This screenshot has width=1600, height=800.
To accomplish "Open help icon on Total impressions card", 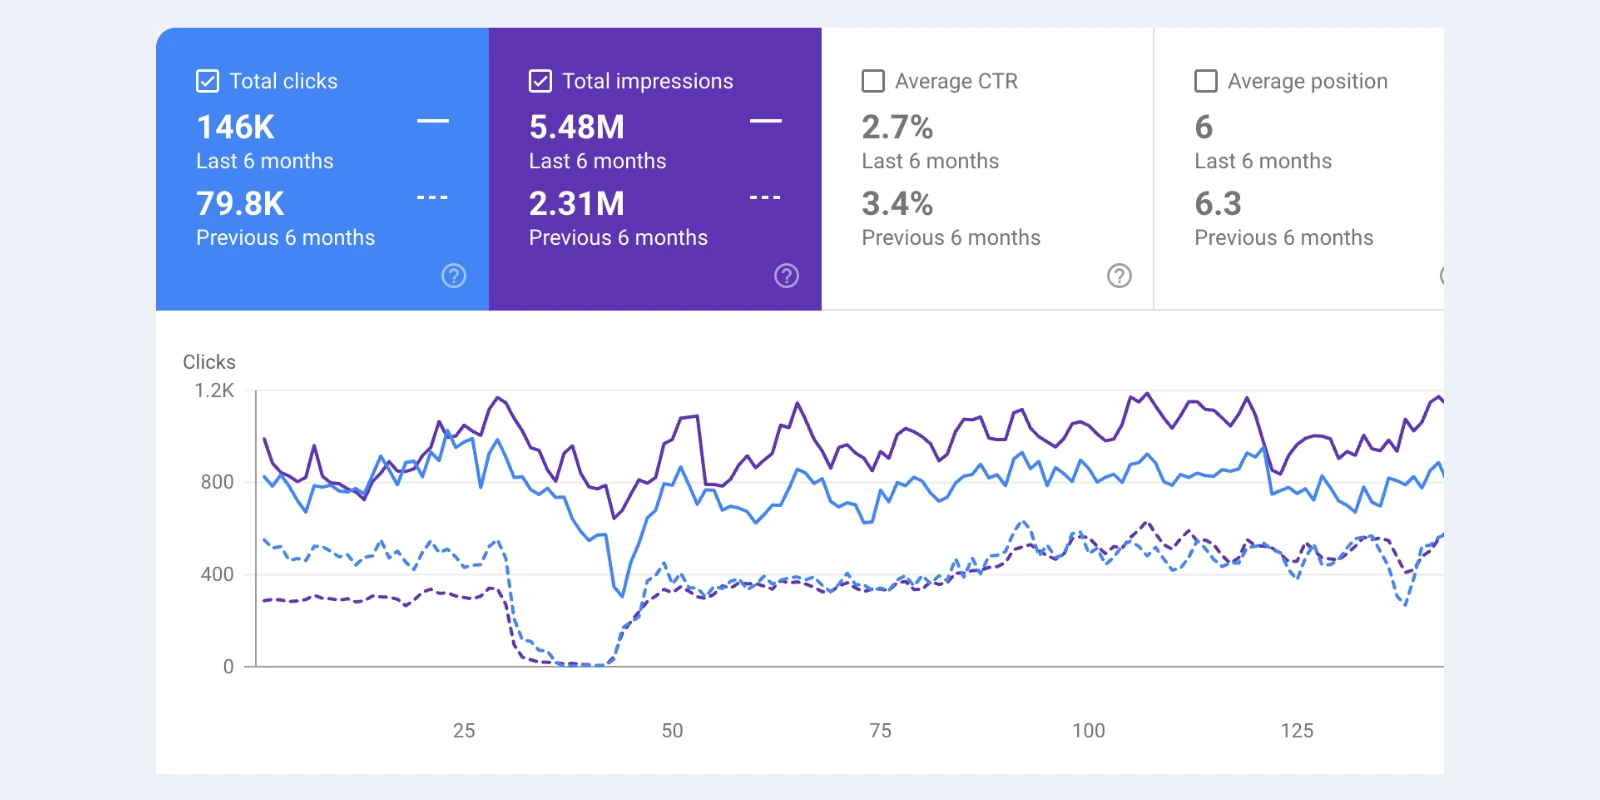I will click(x=787, y=276).
